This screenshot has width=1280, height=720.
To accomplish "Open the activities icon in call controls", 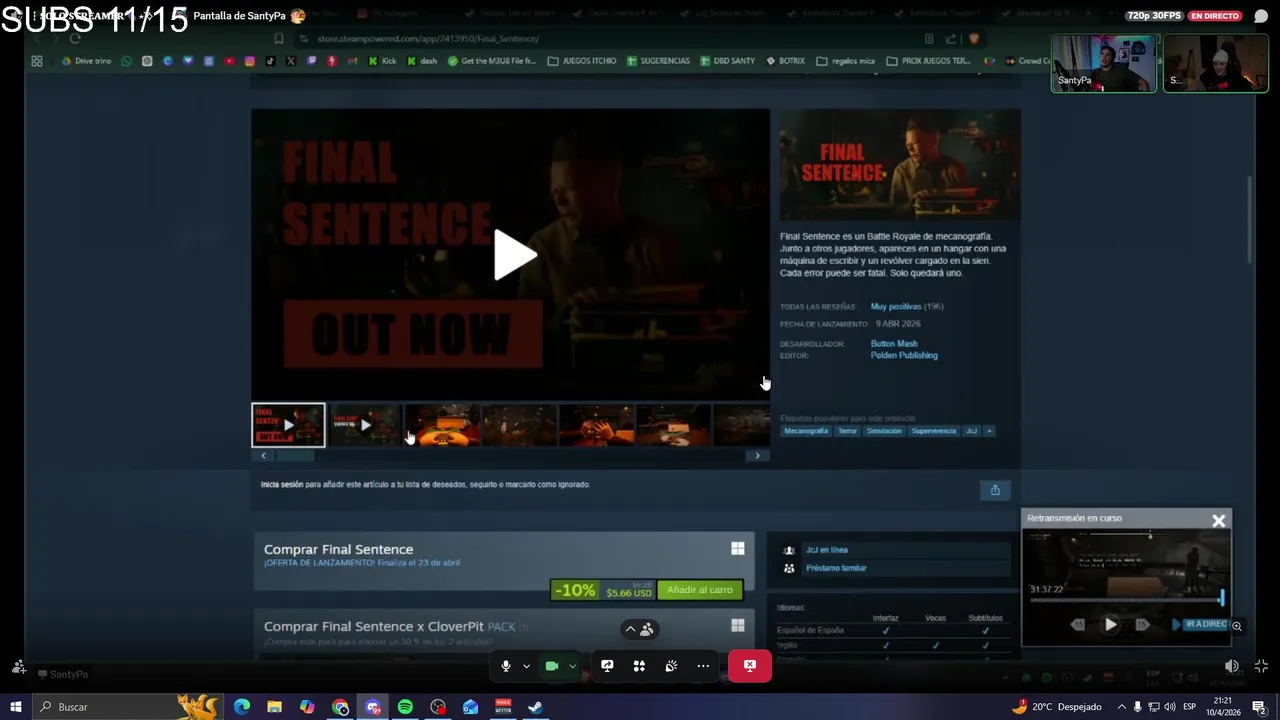I will [639, 666].
